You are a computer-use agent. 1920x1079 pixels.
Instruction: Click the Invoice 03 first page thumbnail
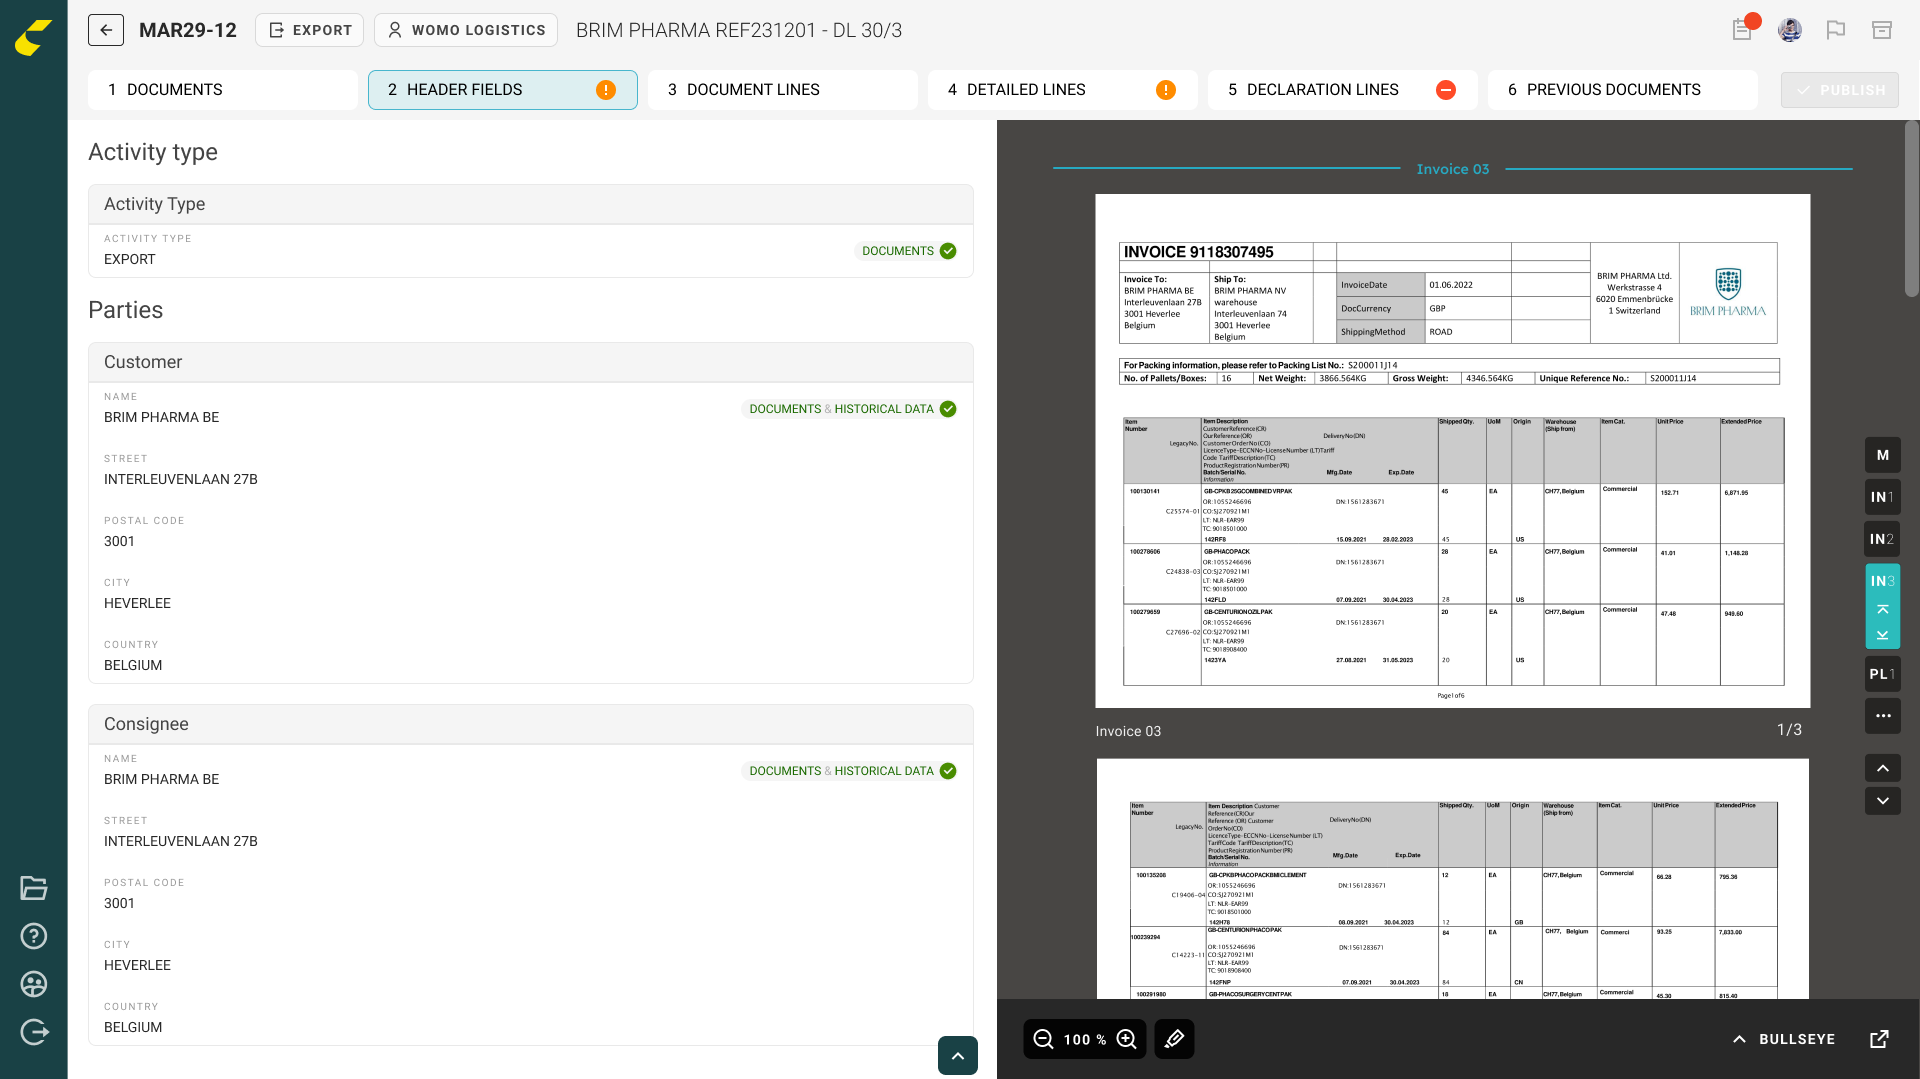coord(1453,451)
